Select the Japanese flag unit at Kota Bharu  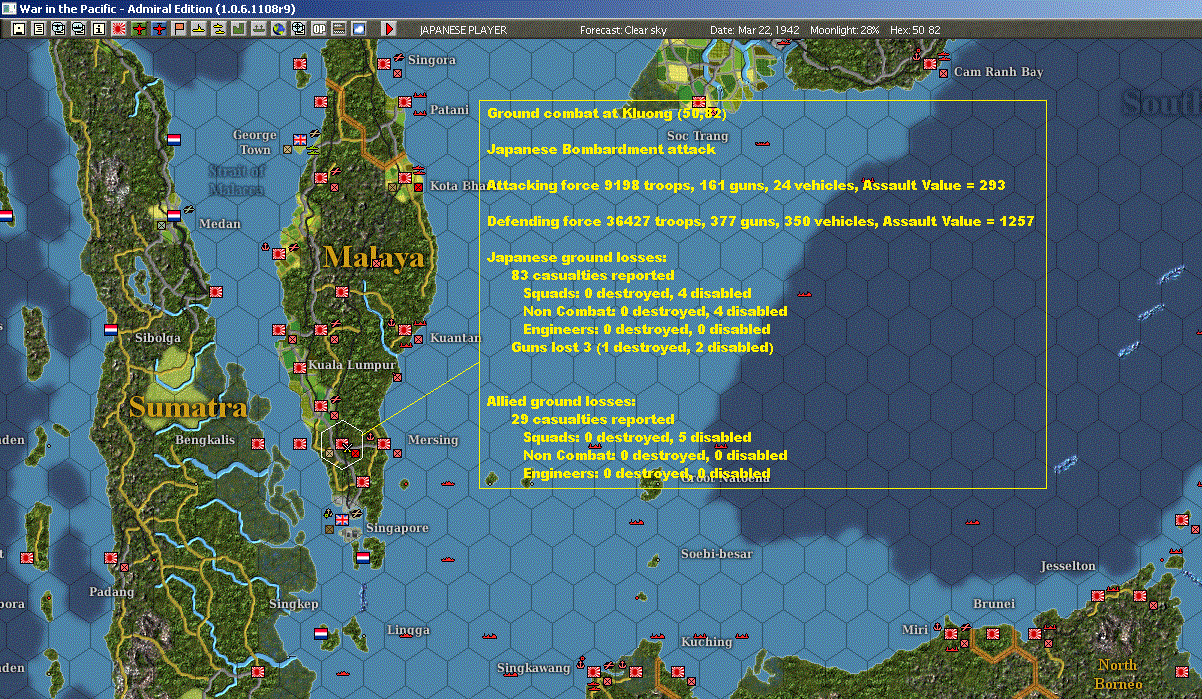(x=406, y=179)
